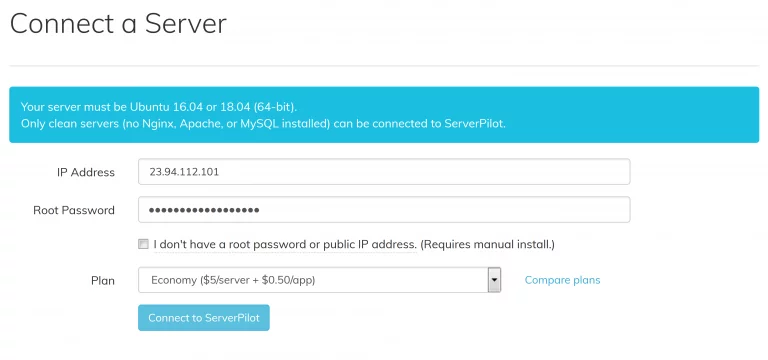Check the no root password checkbox

click(x=143, y=244)
